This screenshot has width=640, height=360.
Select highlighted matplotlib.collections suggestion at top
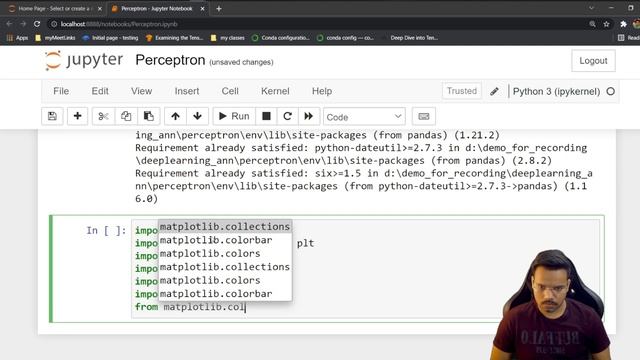tap(225, 227)
